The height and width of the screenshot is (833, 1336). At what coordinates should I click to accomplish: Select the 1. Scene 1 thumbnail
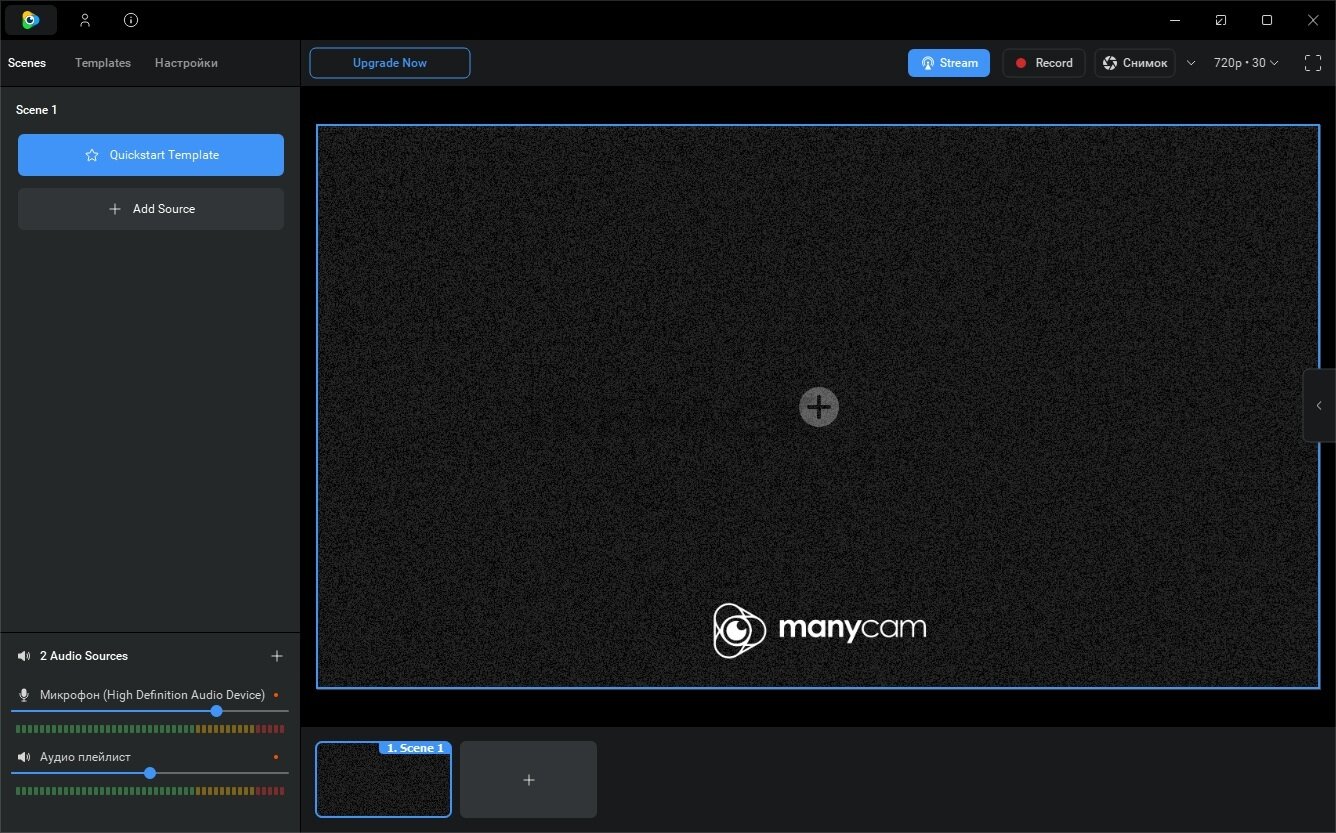pyautogui.click(x=384, y=779)
